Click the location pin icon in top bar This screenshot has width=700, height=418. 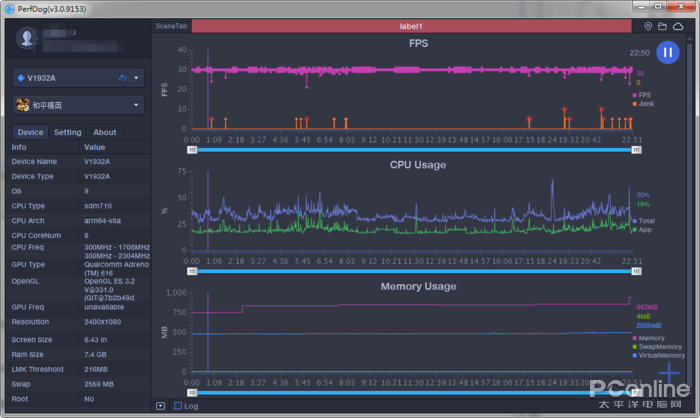pos(648,26)
